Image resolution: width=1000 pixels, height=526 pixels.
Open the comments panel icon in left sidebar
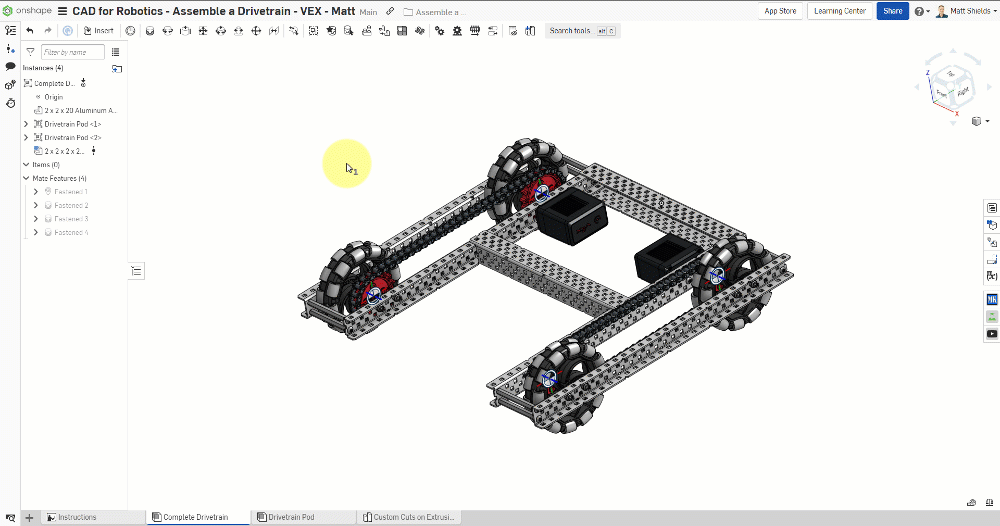tap(10, 66)
